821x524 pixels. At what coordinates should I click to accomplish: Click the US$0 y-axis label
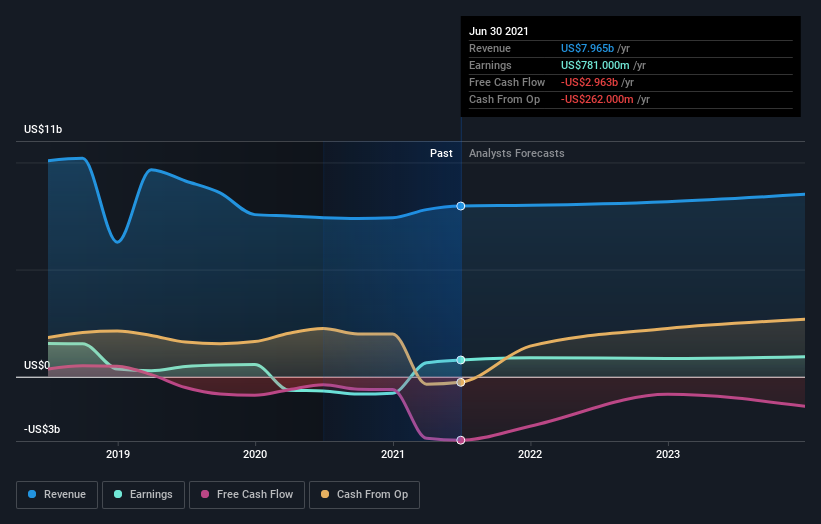pos(37,365)
